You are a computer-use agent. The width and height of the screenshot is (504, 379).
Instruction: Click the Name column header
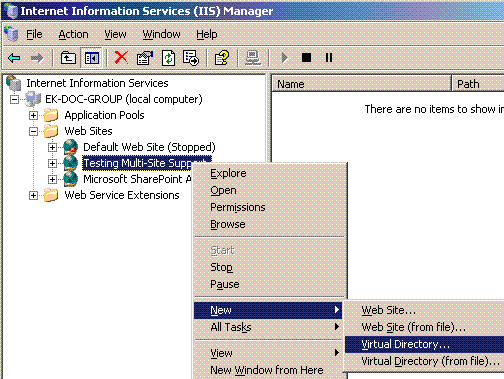[362, 84]
